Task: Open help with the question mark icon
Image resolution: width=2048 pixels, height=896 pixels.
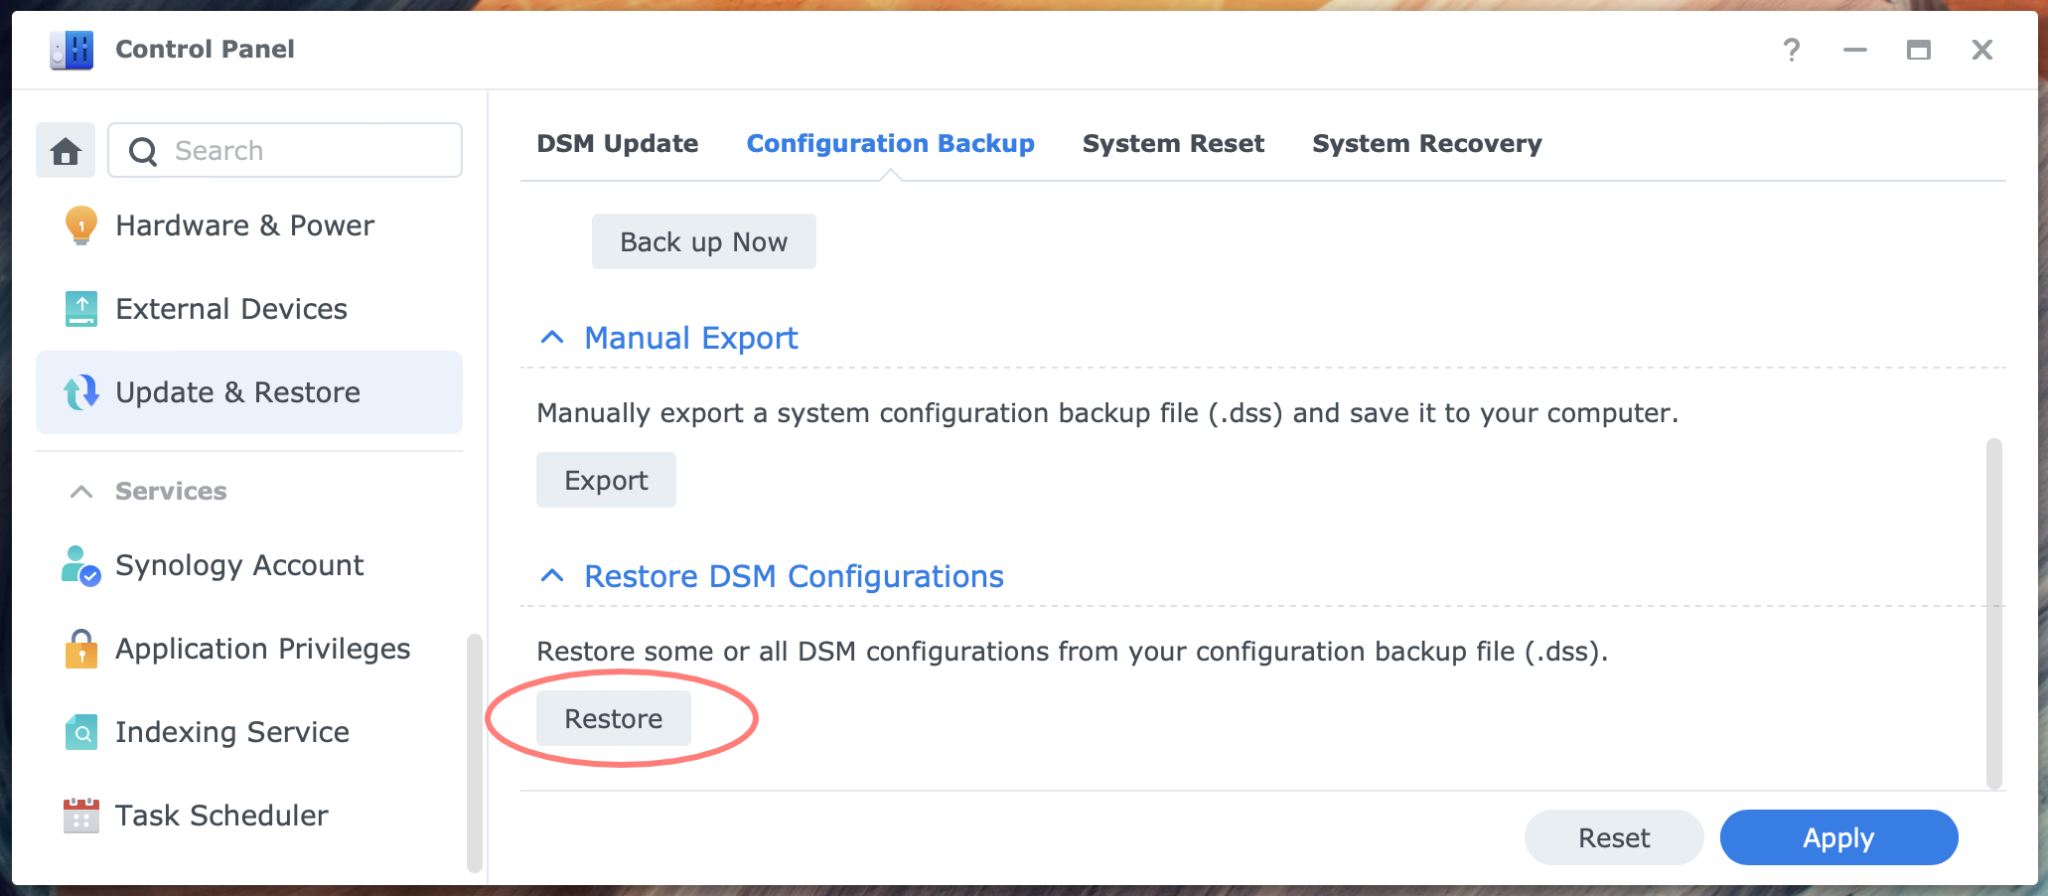Action: point(1792,49)
